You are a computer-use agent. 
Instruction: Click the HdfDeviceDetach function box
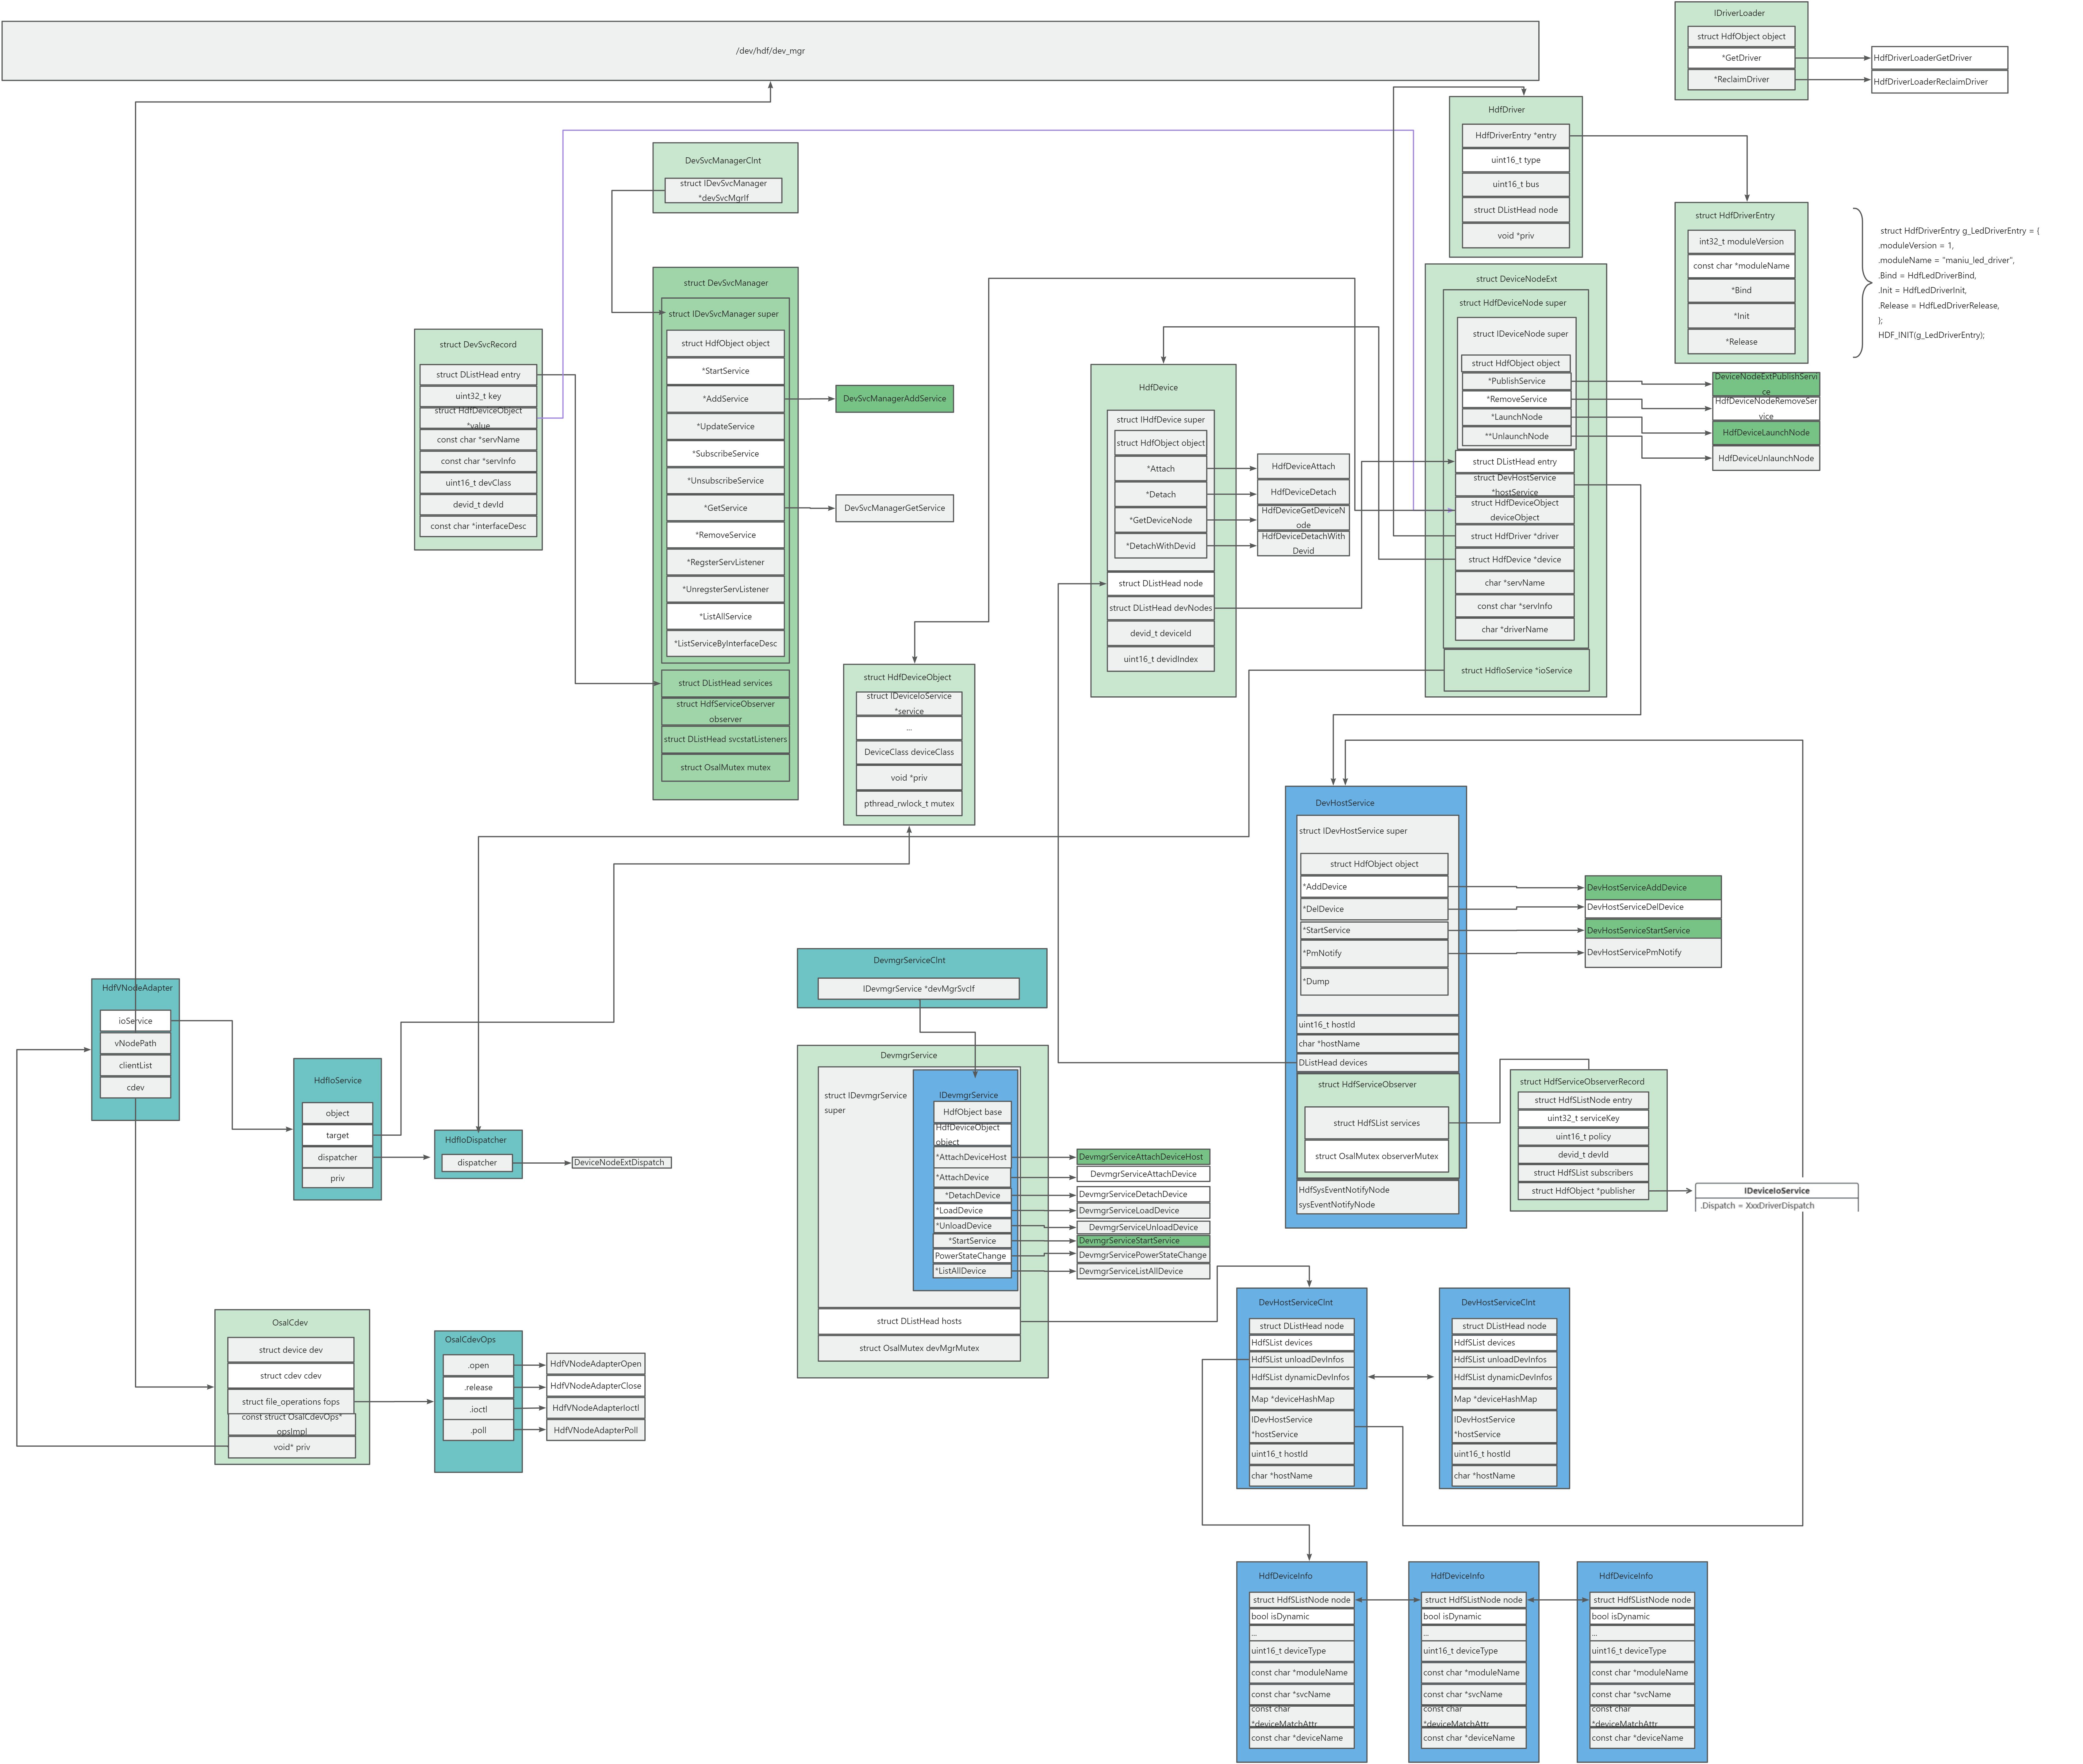pyautogui.click(x=1303, y=492)
